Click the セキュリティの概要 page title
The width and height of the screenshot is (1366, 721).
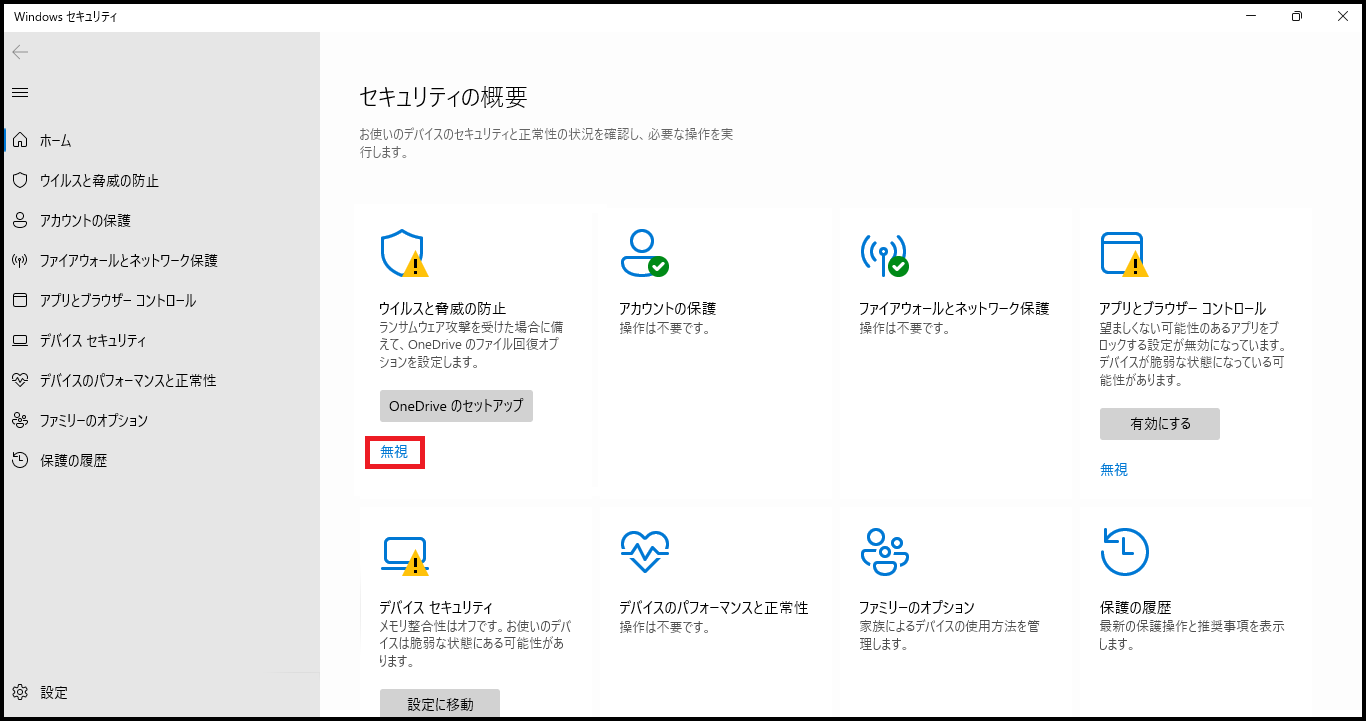coord(443,97)
